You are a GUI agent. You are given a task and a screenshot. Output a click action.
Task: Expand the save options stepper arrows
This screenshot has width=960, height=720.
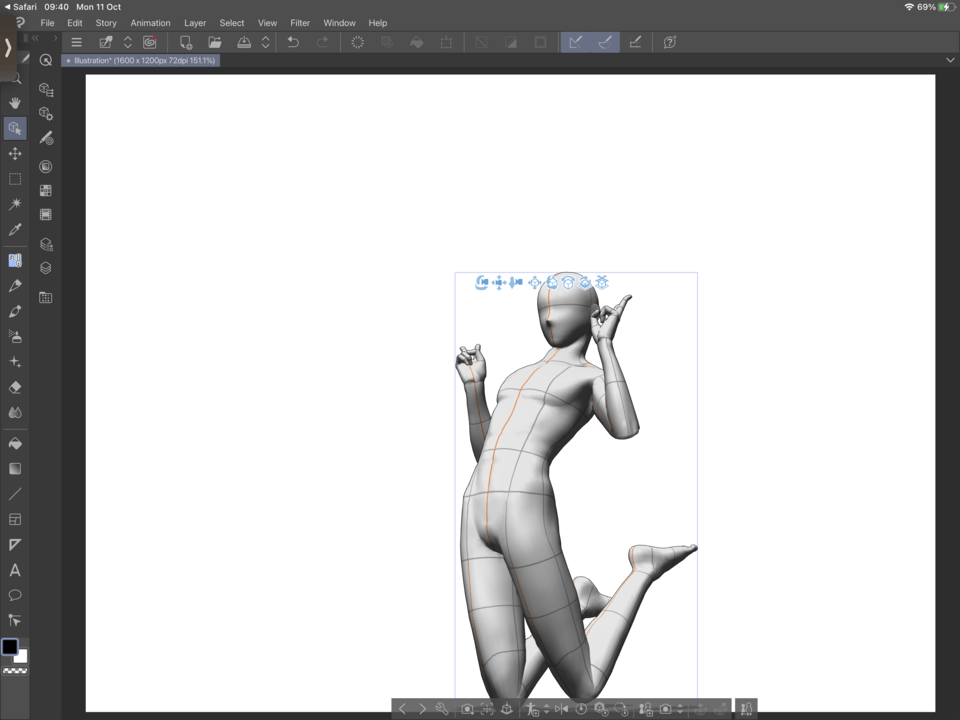click(x=266, y=42)
